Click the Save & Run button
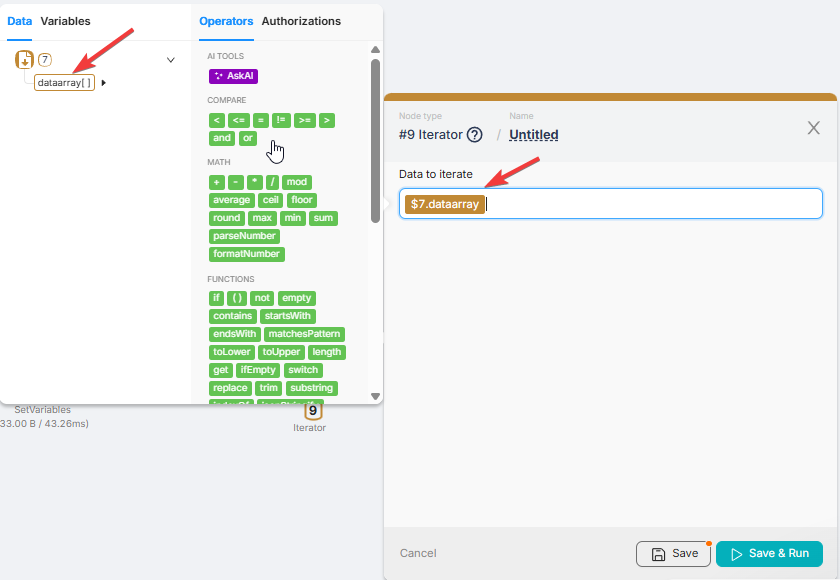Image resolution: width=840 pixels, height=580 pixels. tap(768, 554)
